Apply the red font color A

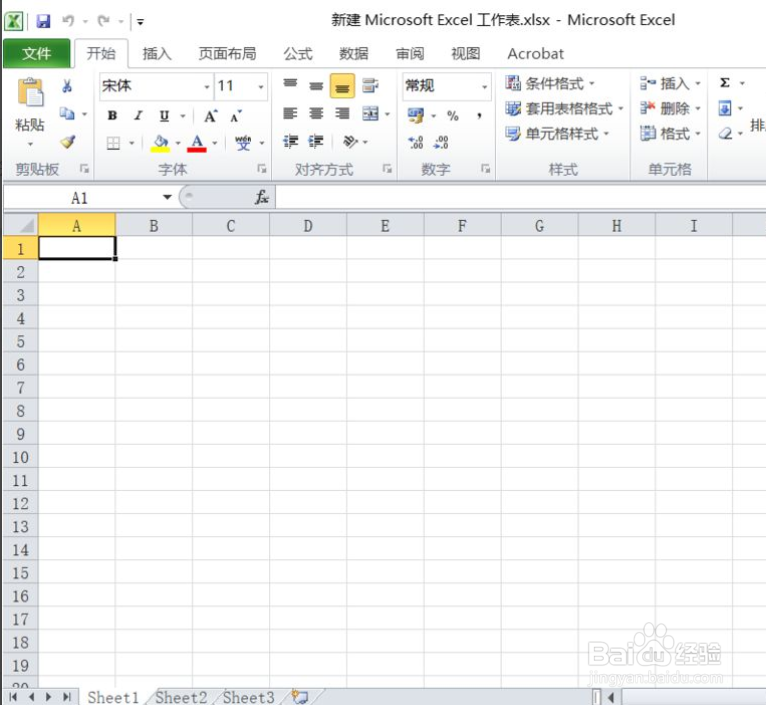(x=197, y=143)
